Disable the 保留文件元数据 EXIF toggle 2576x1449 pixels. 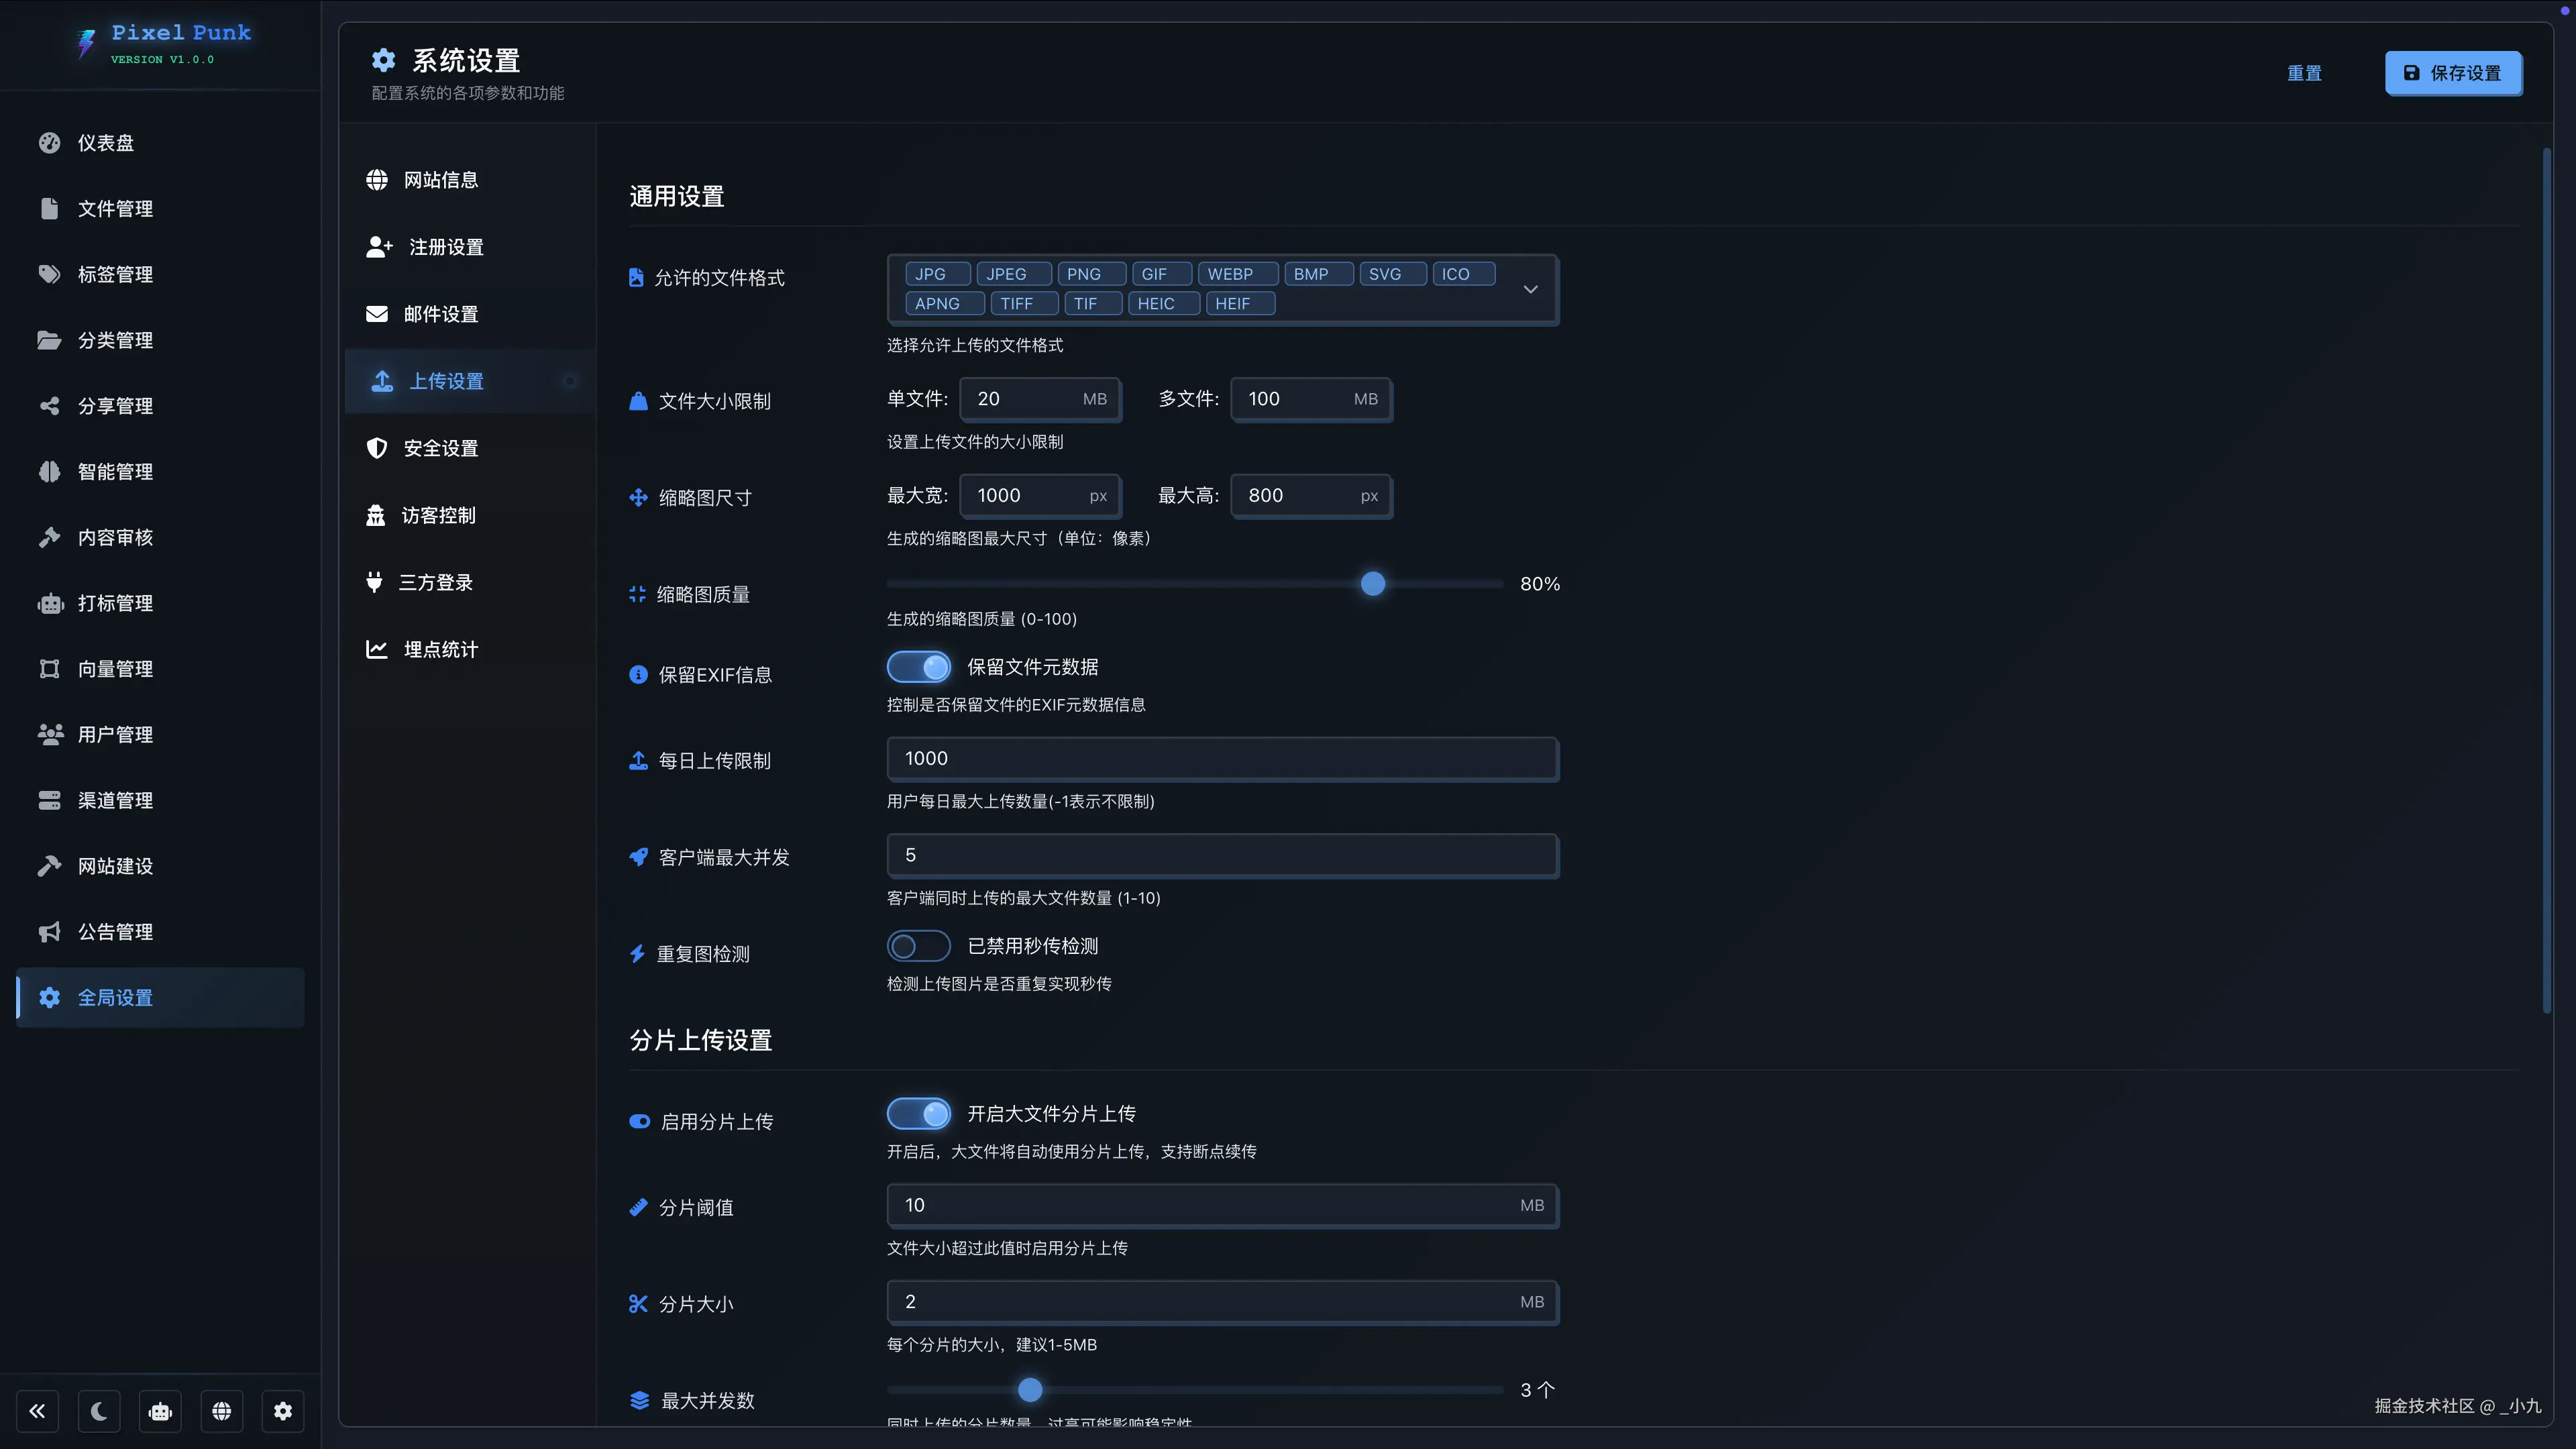click(x=918, y=667)
